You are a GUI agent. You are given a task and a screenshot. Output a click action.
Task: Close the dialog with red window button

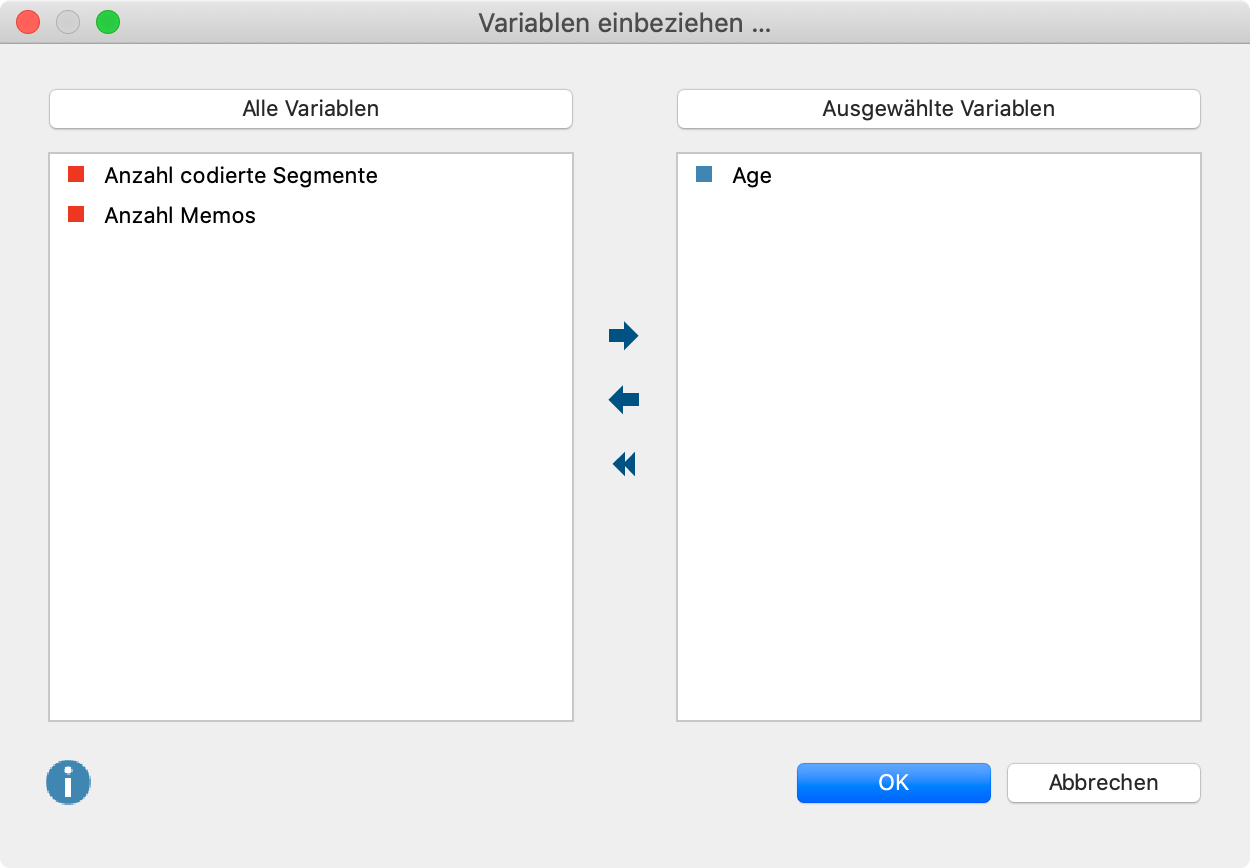click(x=28, y=22)
